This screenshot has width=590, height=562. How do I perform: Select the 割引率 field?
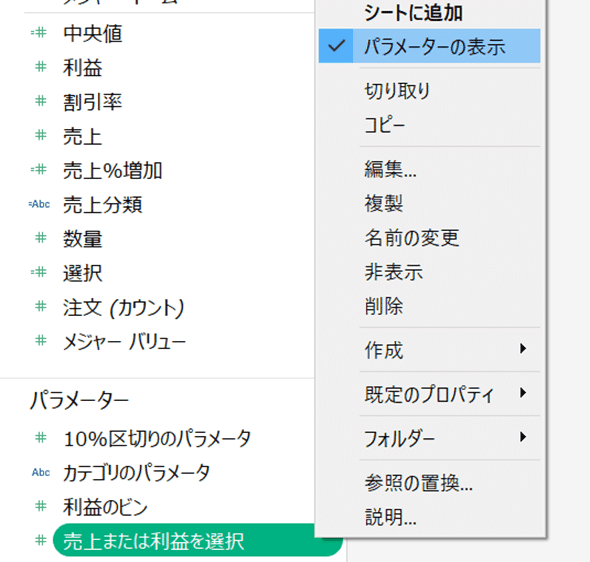(93, 102)
